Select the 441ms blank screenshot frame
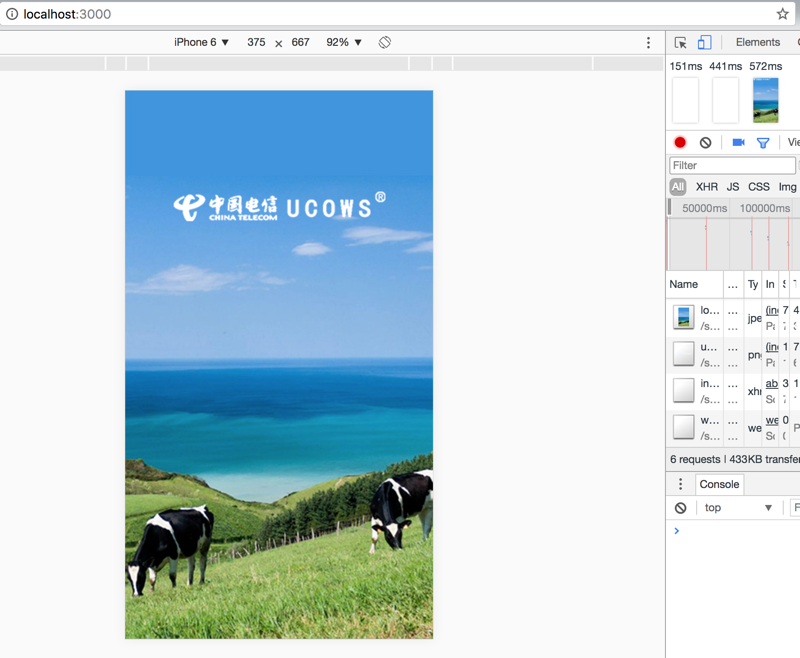Image resolution: width=800 pixels, height=658 pixels. [725, 100]
